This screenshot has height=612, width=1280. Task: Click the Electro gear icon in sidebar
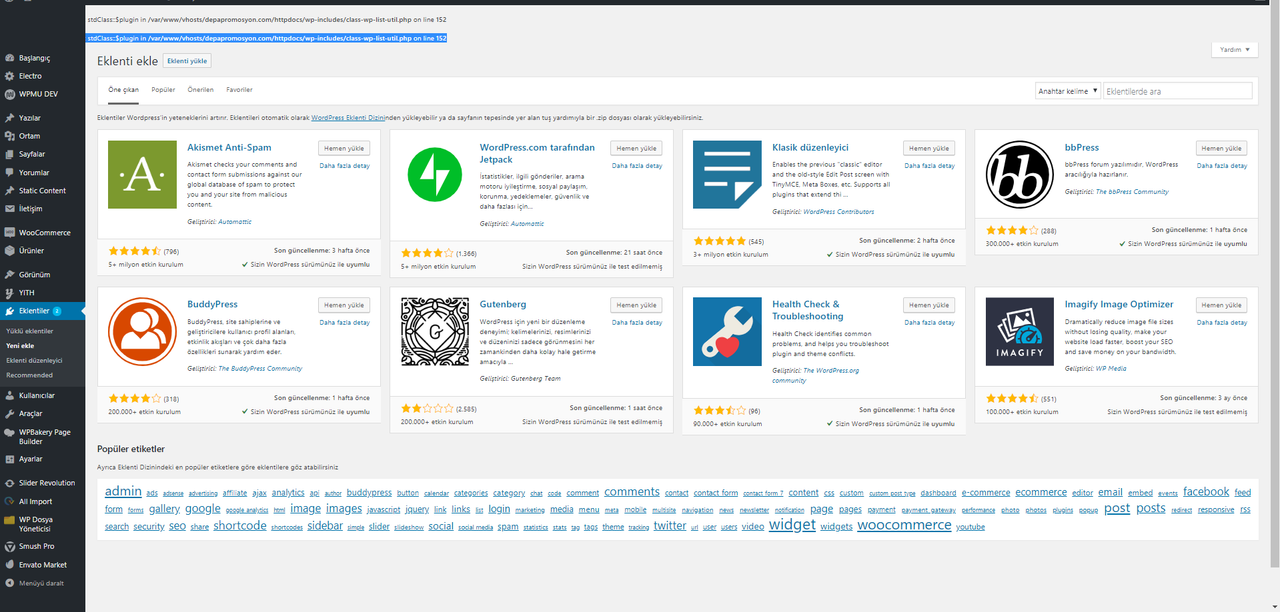[9, 76]
